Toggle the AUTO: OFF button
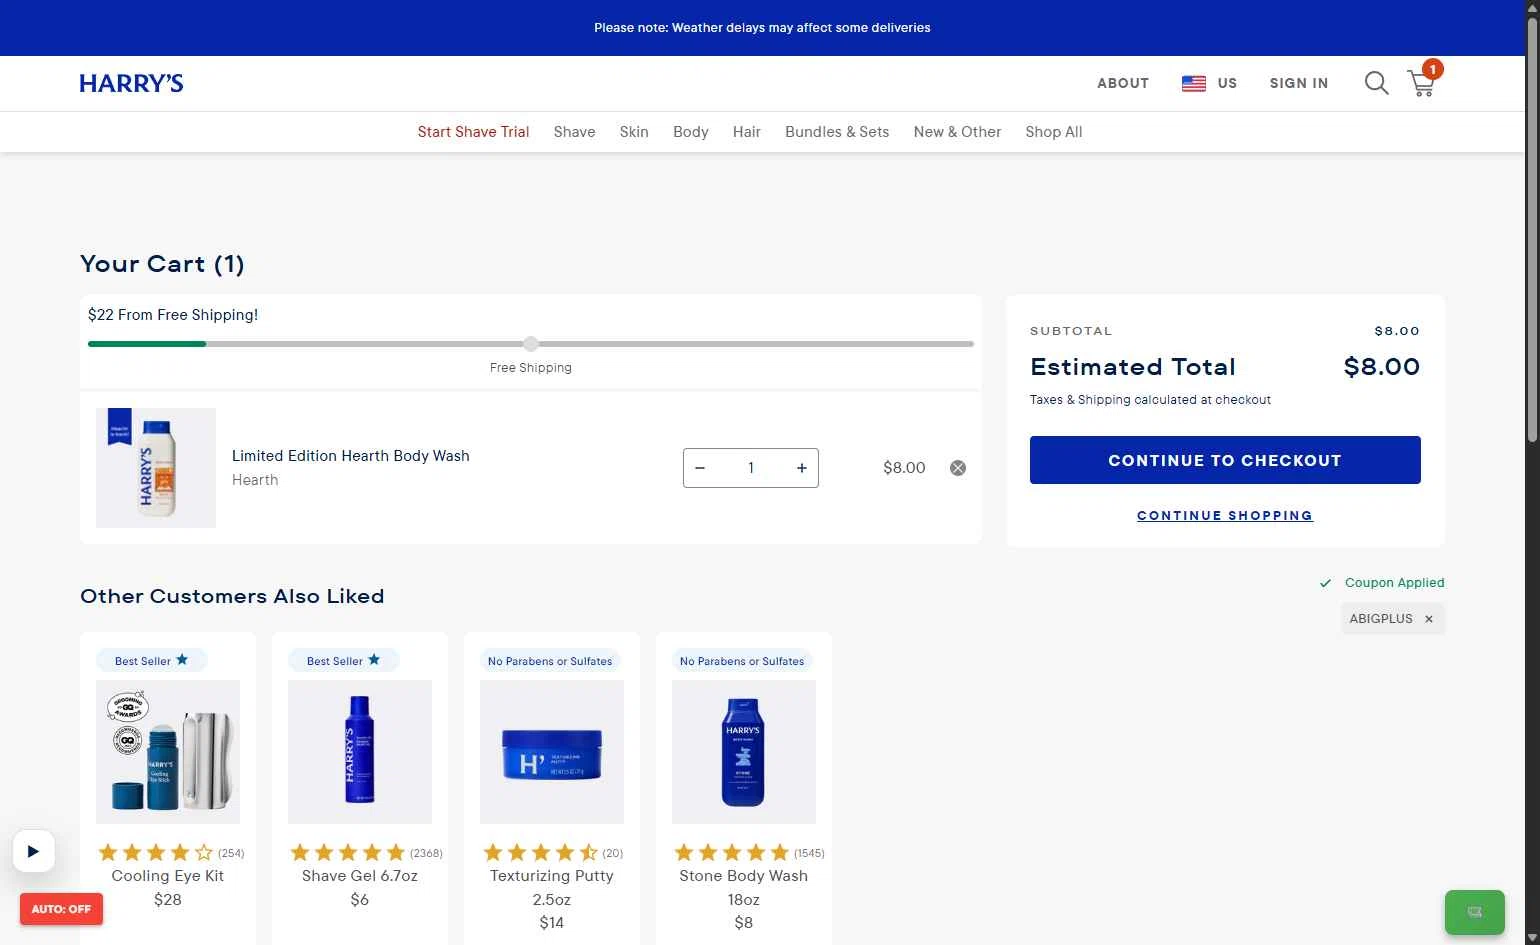Viewport: 1540px width, 945px height. click(x=61, y=909)
